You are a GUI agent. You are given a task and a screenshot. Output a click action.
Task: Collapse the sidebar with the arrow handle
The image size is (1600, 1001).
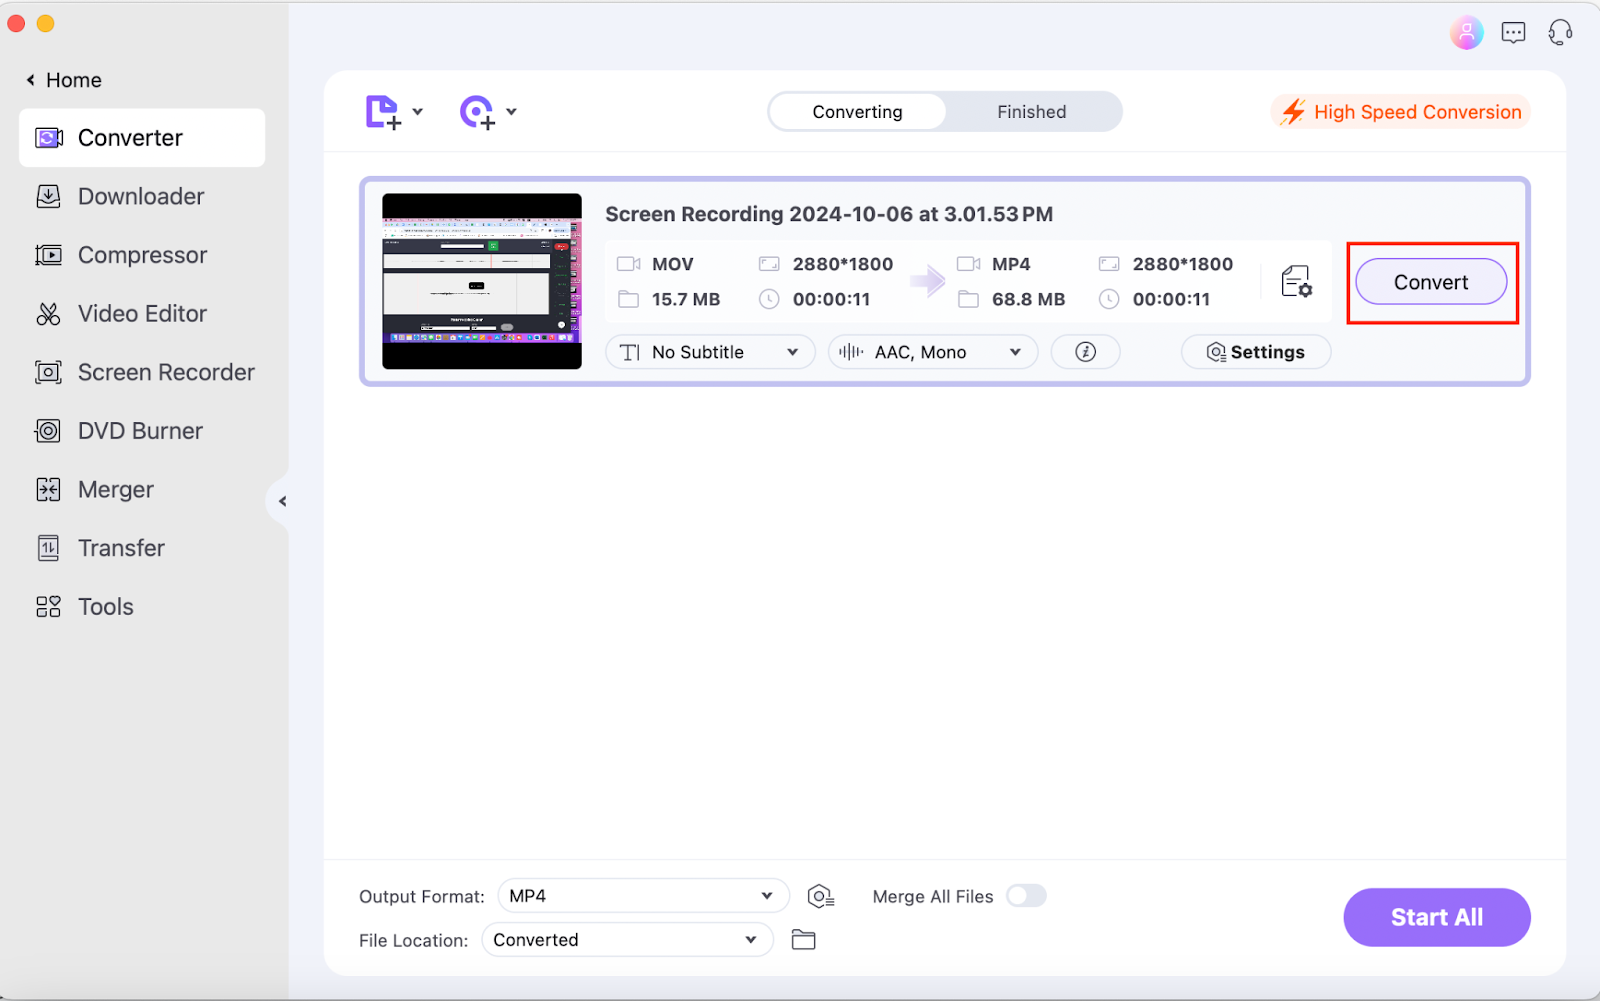click(281, 501)
